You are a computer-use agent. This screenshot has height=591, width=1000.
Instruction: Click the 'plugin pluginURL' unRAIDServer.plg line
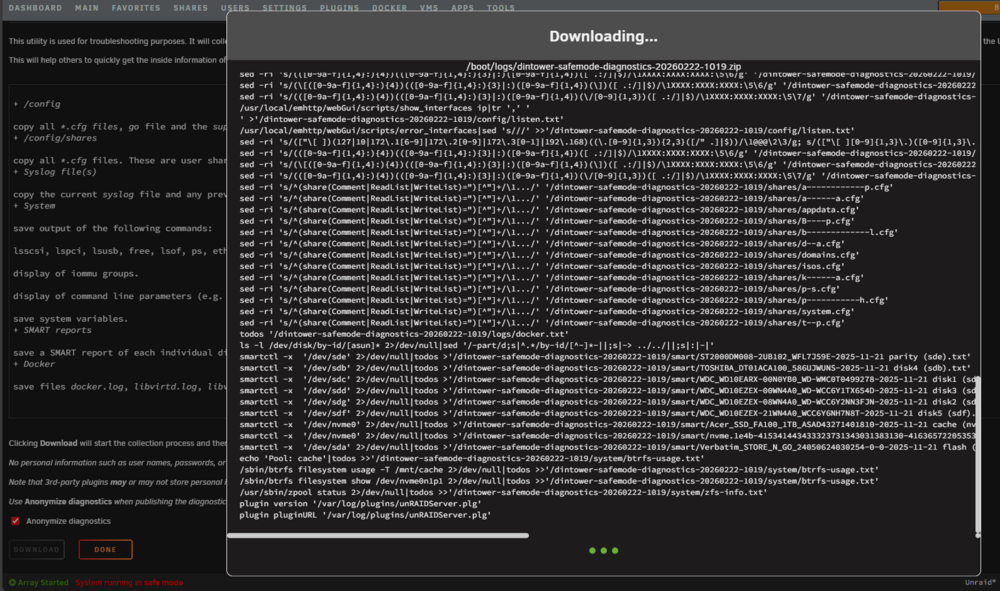365,514
